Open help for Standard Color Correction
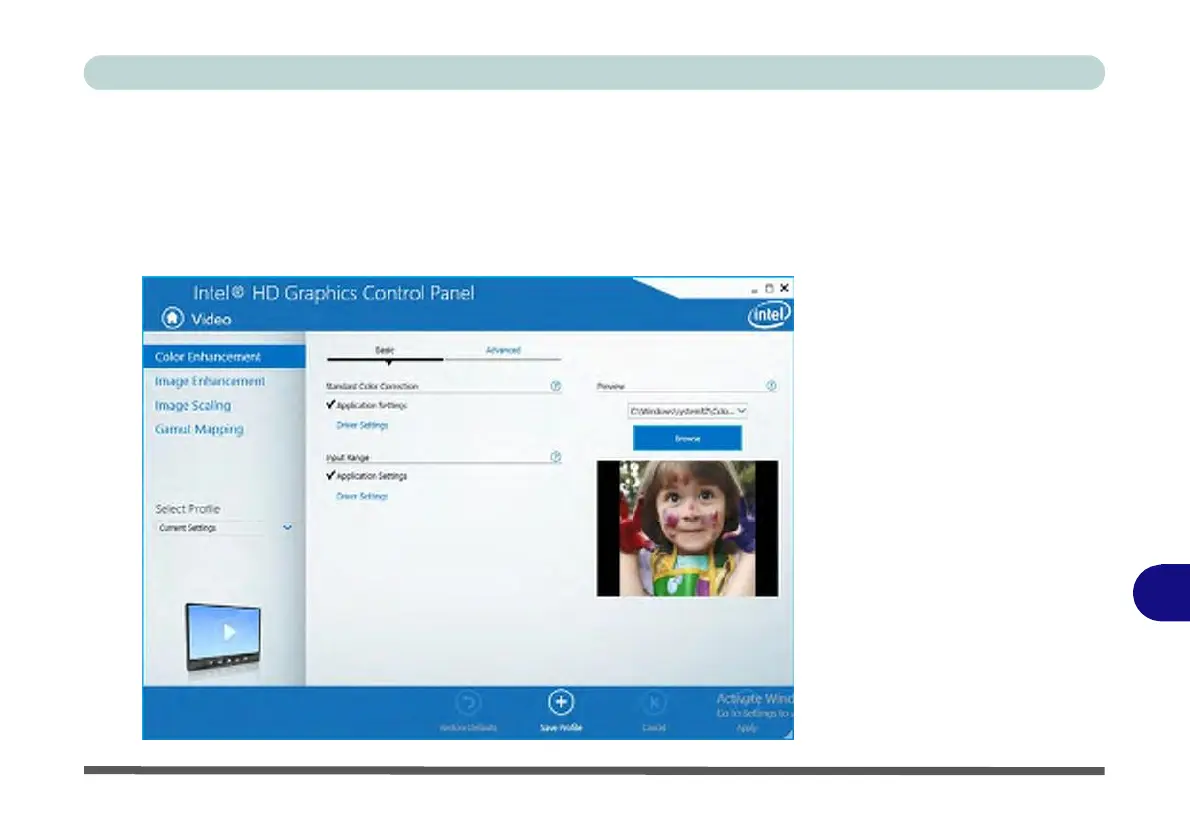 tap(556, 386)
